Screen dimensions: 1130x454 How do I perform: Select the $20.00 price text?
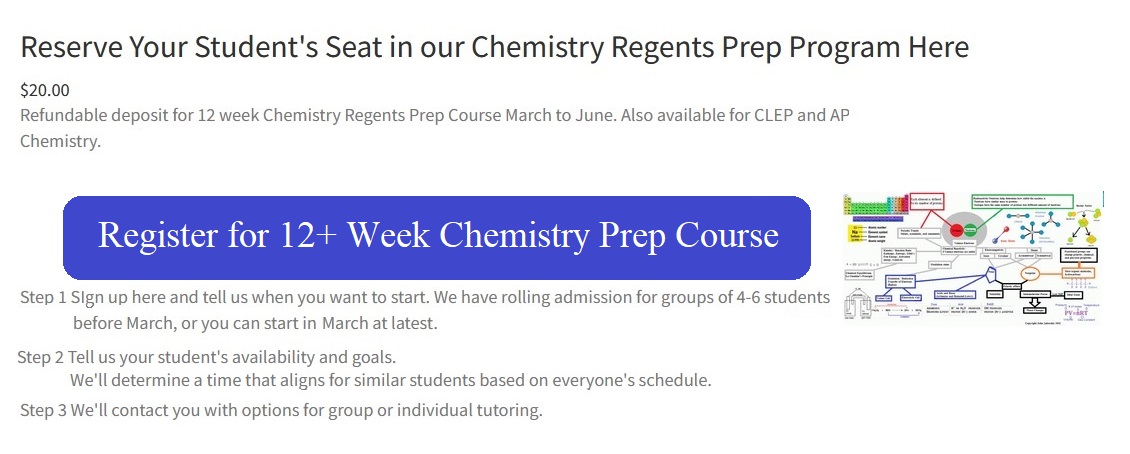click(45, 91)
